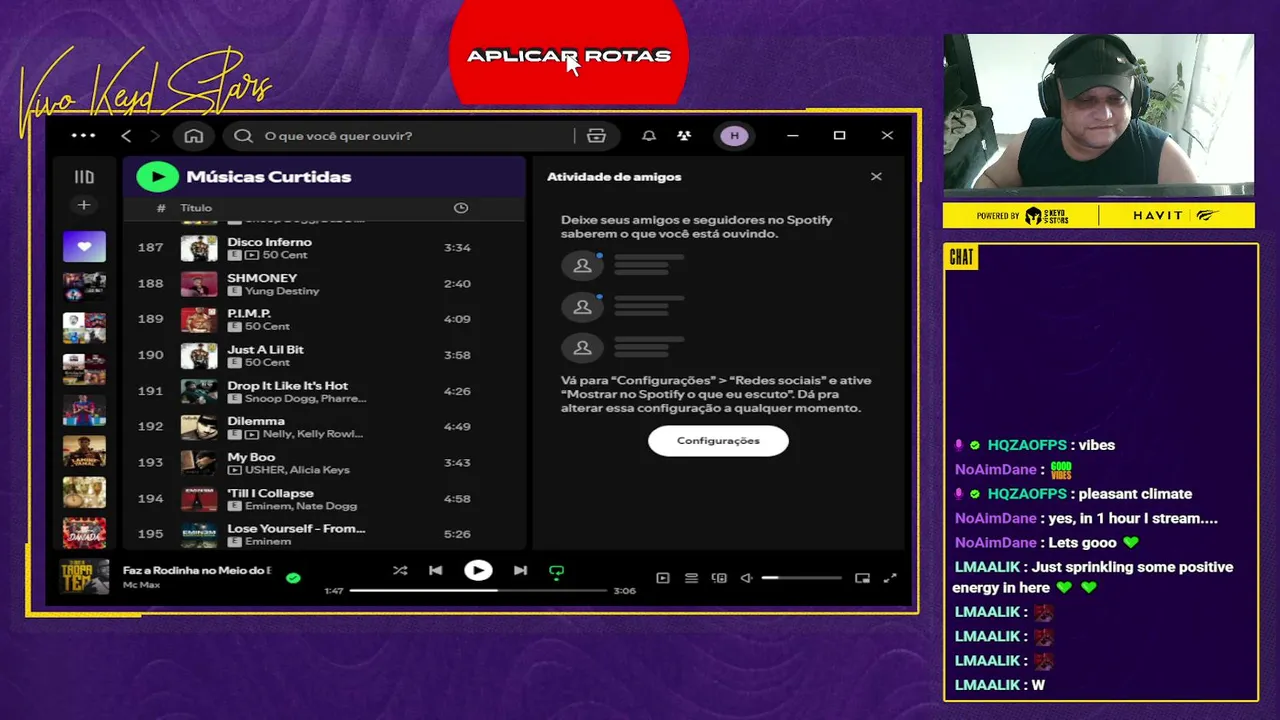Open the Now Playing view icon
Viewport: 1280px width, 720px height.
(662, 578)
